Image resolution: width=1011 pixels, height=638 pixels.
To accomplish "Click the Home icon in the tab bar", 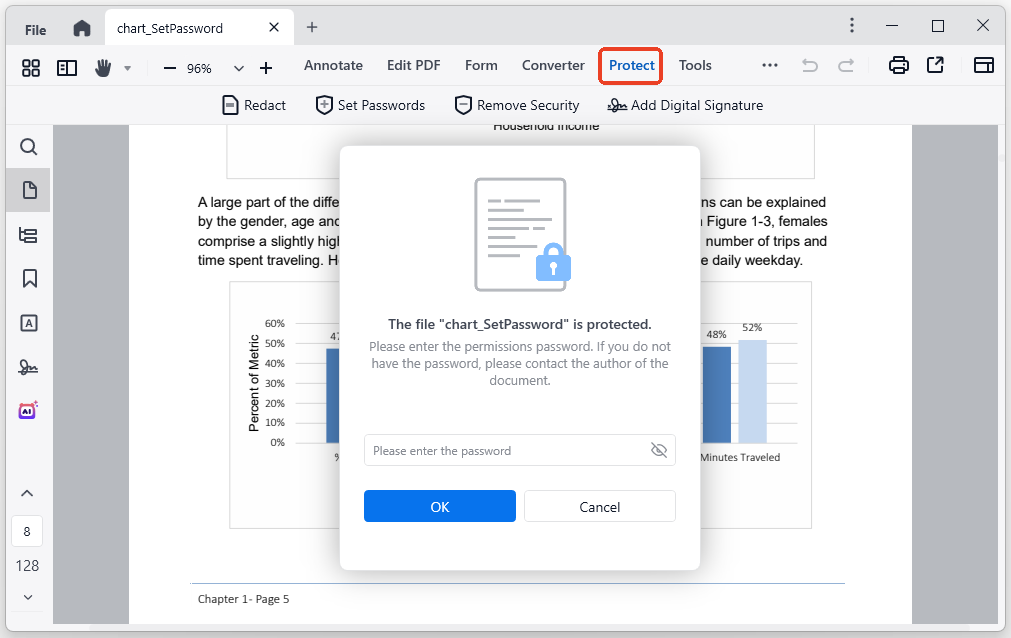I will [82, 28].
